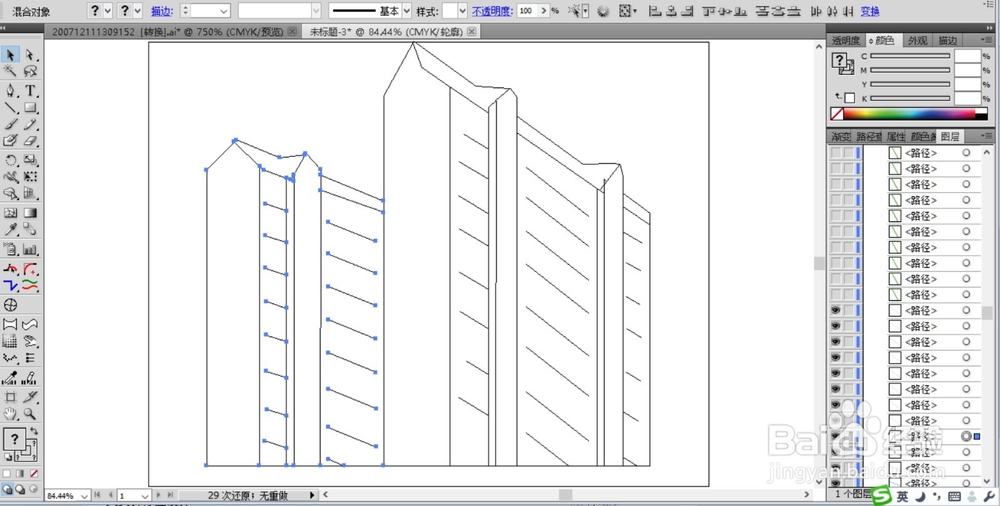Screen dimensions: 1000x506
Task: Select the Column Graph tool
Action: point(30,249)
